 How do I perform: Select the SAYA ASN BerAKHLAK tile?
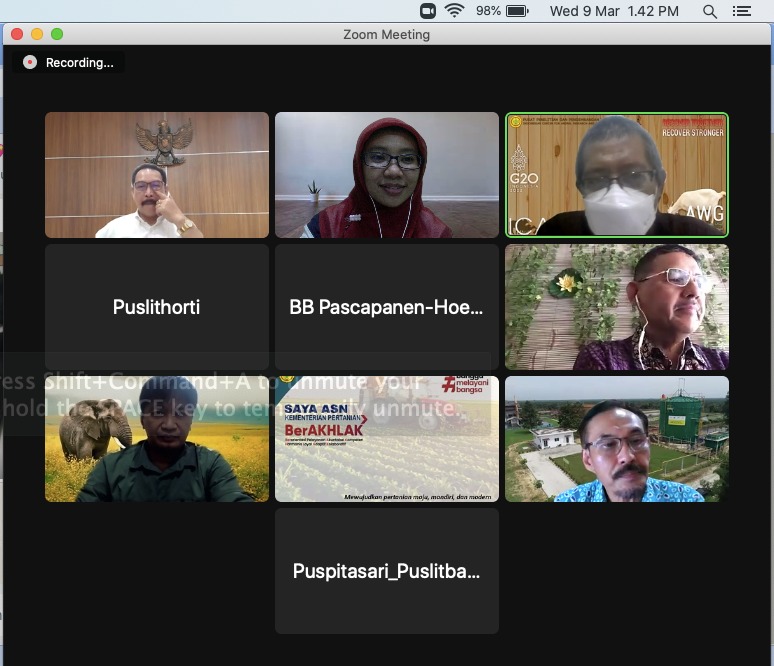[387, 439]
